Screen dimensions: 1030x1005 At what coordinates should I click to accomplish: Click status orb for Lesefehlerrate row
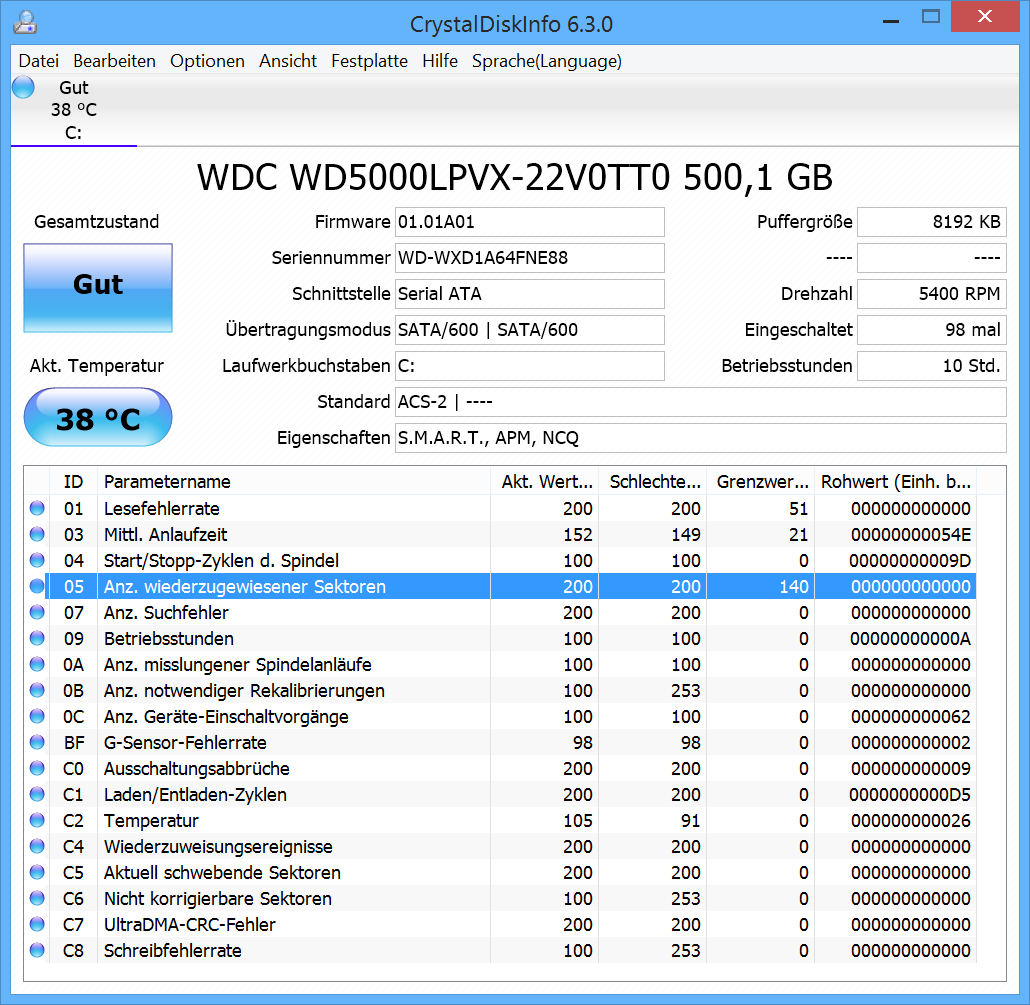(x=37, y=508)
